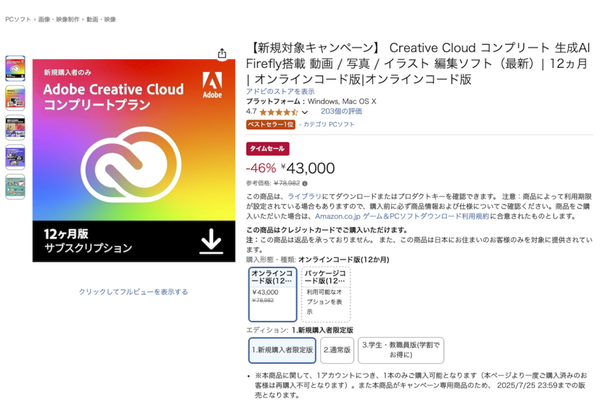Open the PCソフト breadcrumb link
The image size is (600, 401).
[x=18, y=20]
